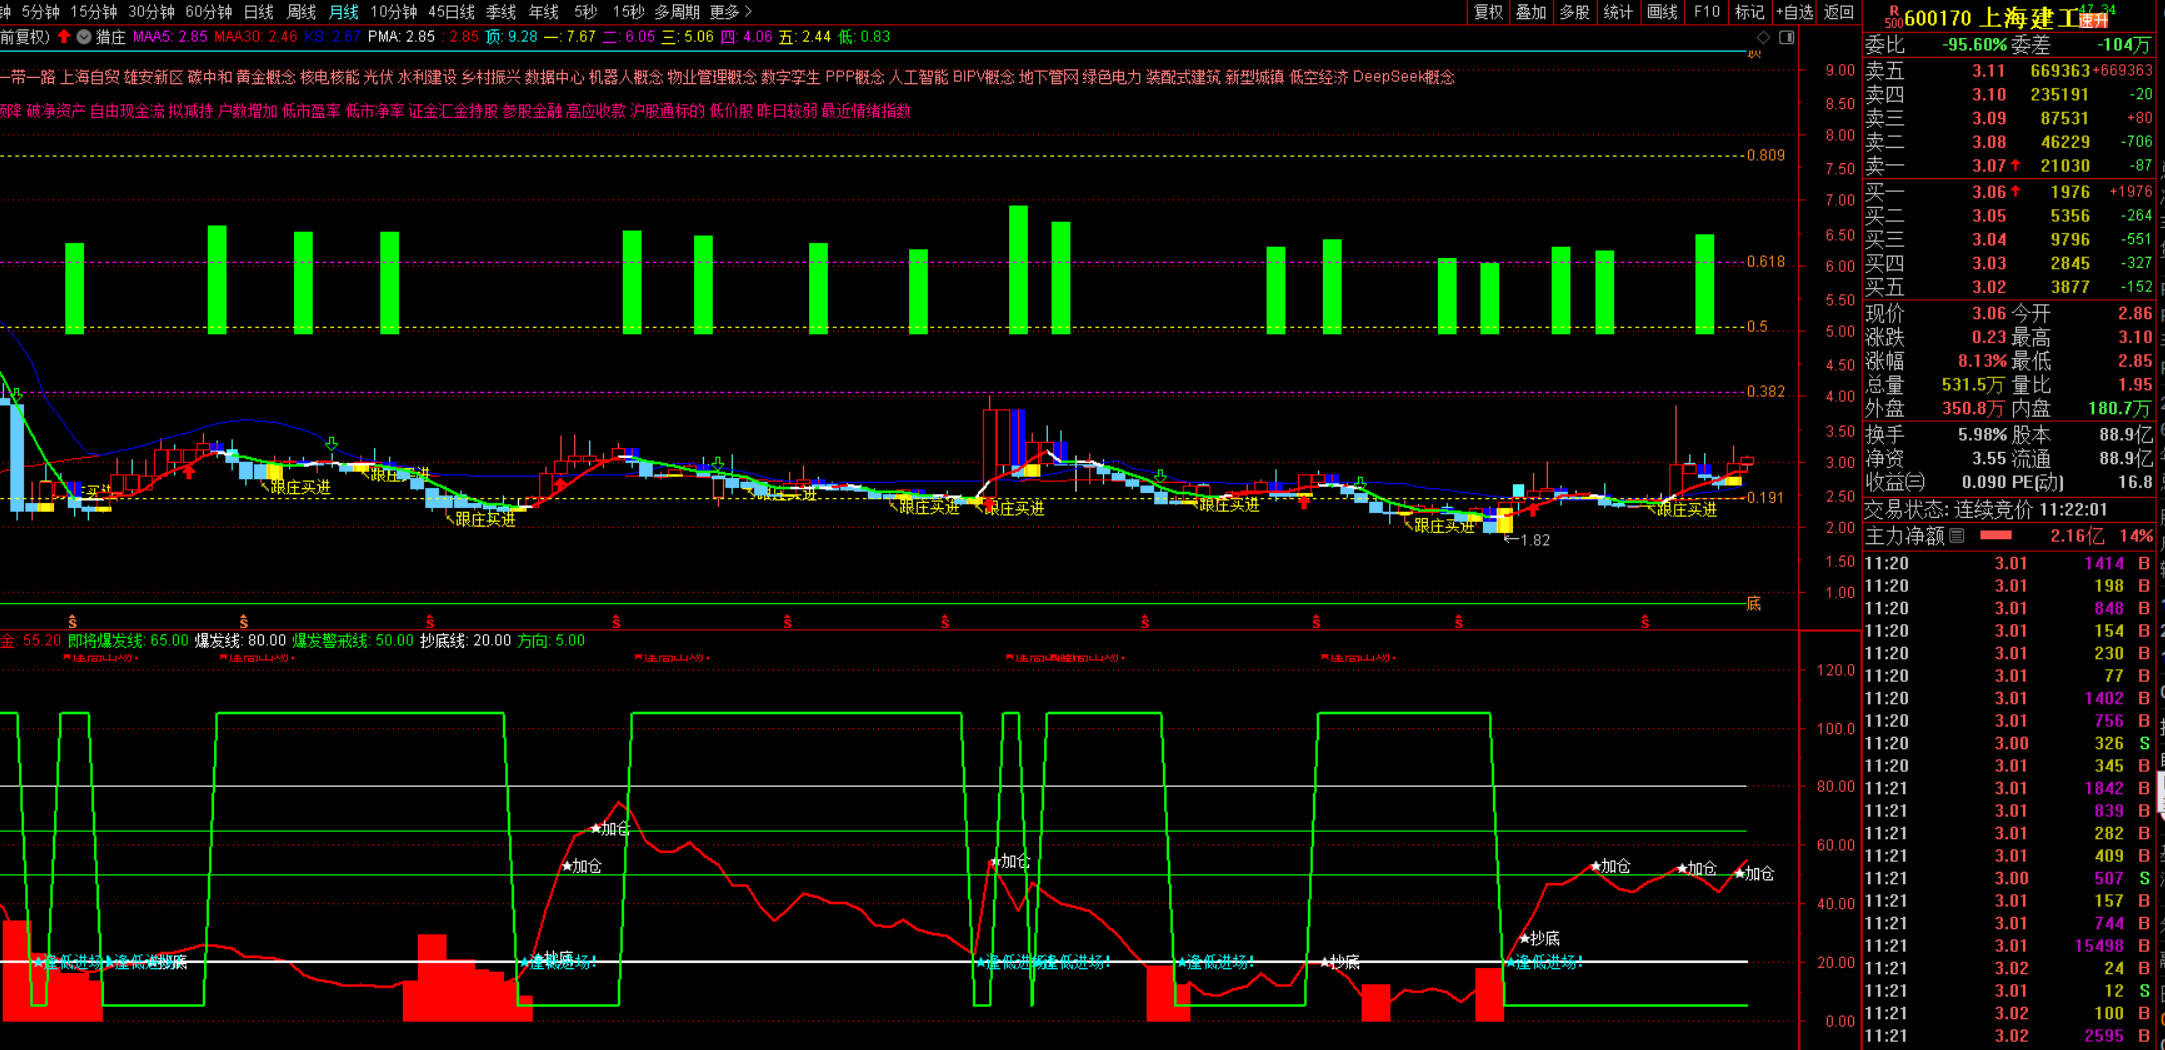Switch to 15分钟 period
Screen dimensions: 2165x1050
[94, 12]
